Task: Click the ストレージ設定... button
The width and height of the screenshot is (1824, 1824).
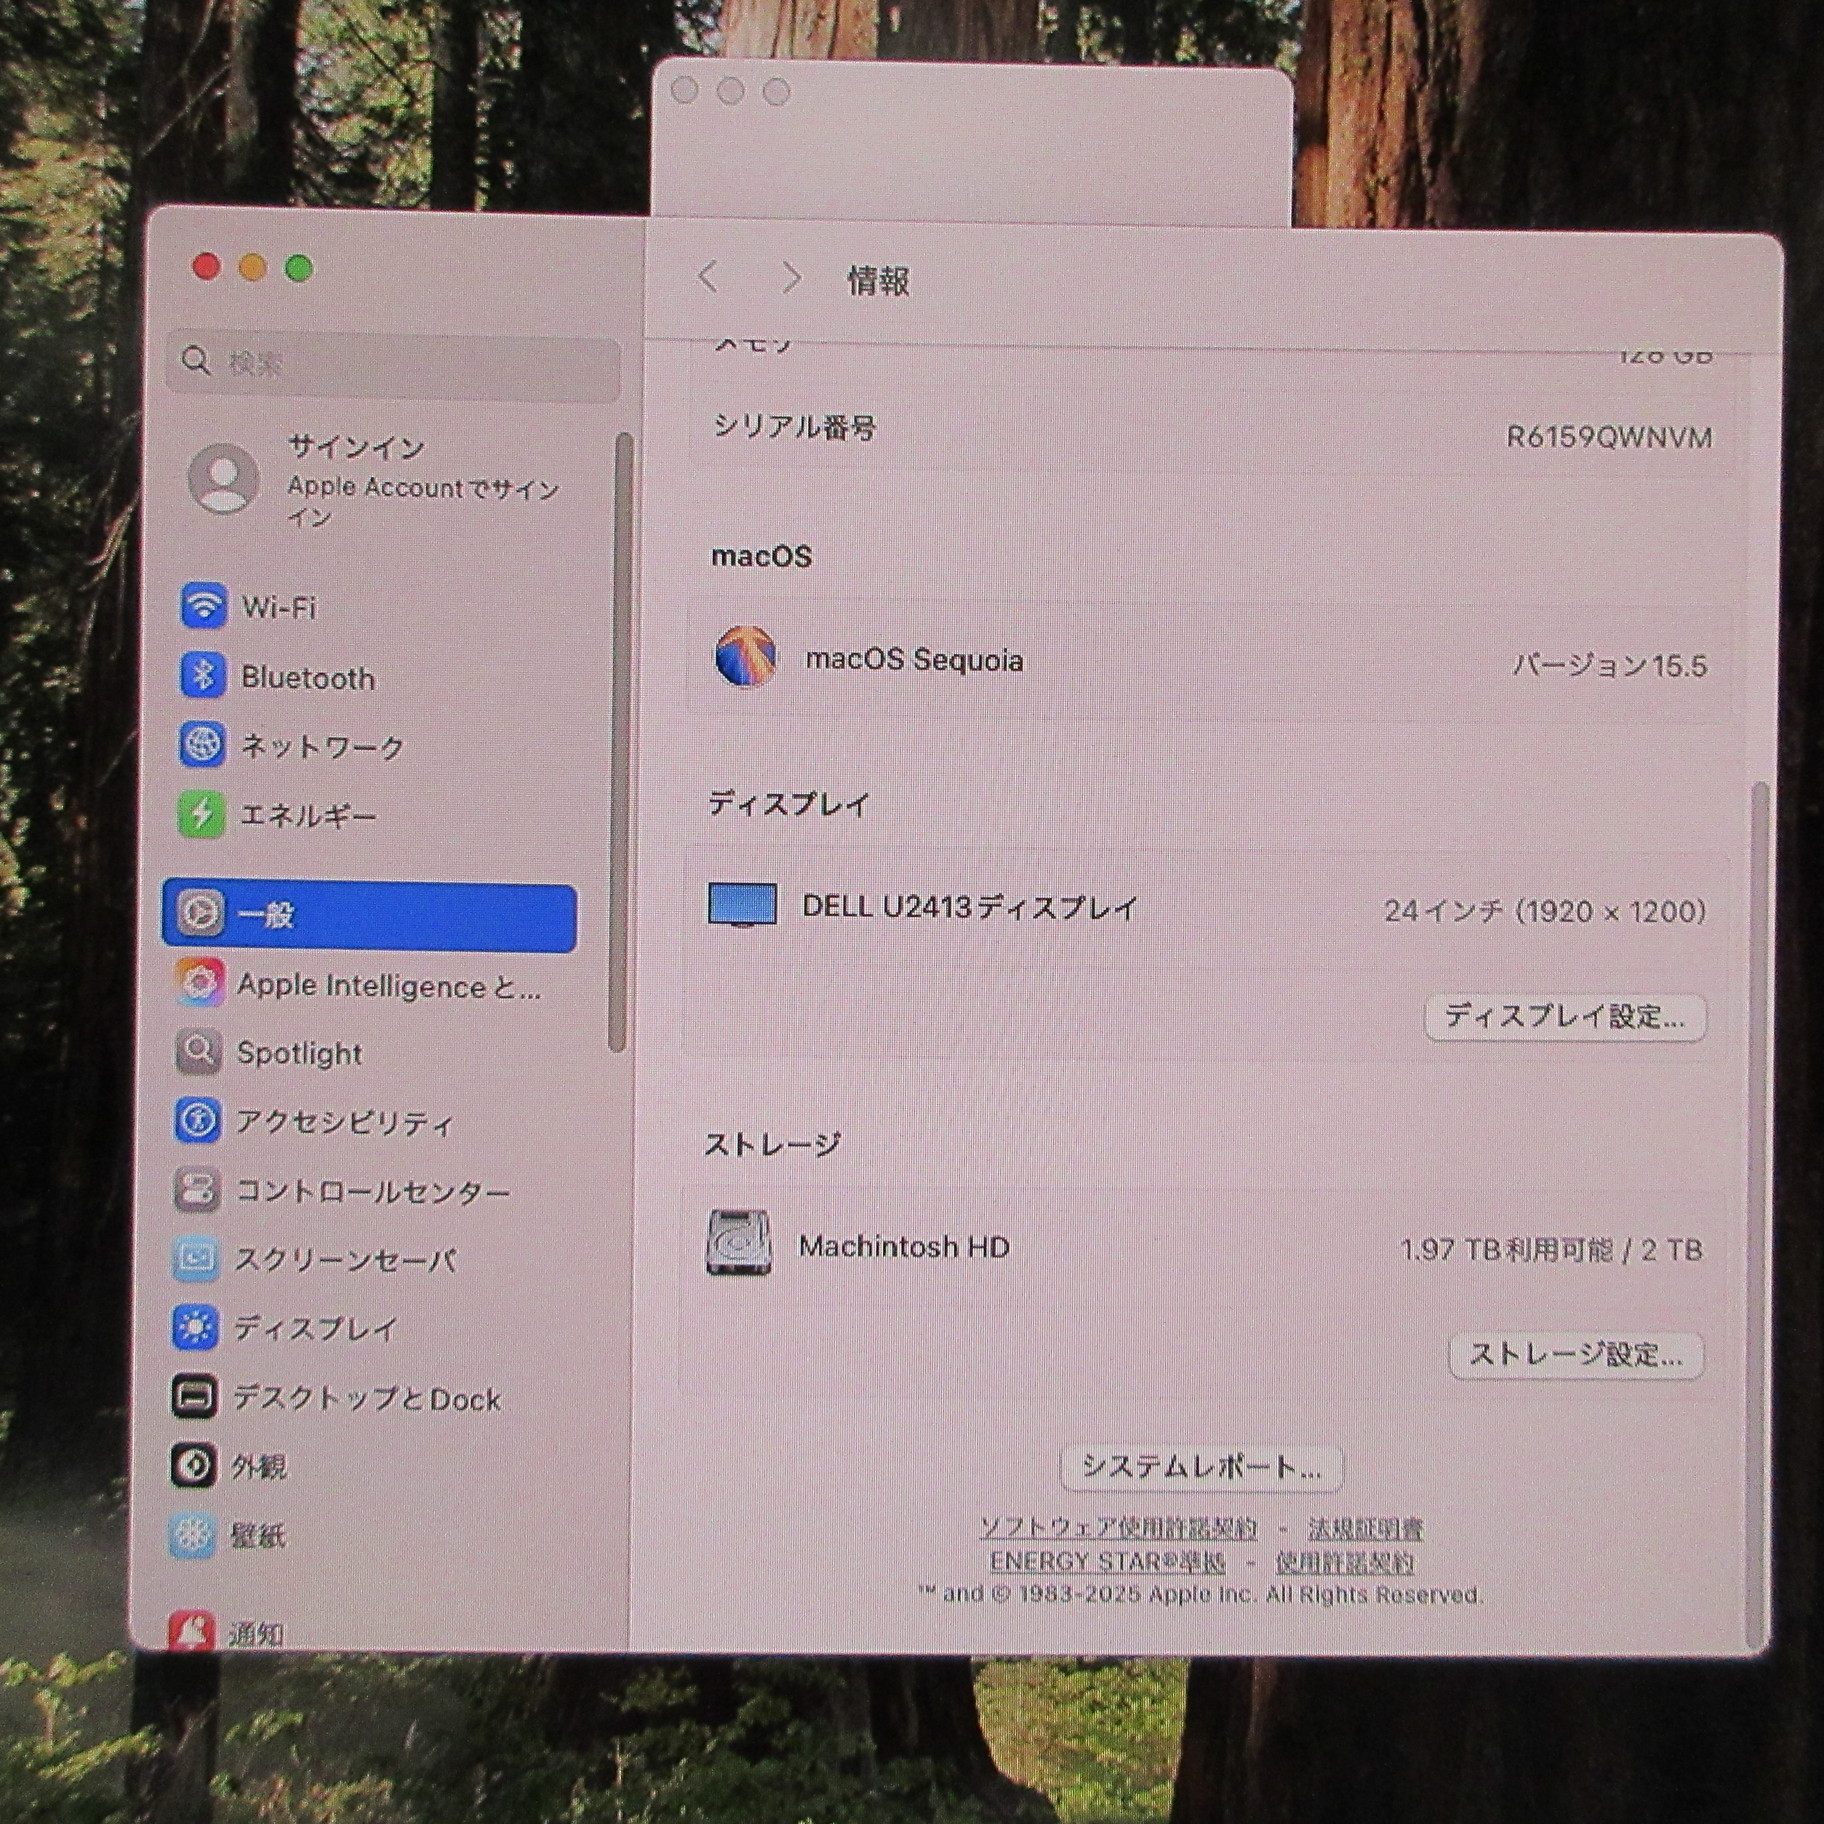Action: coord(1576,1355)
